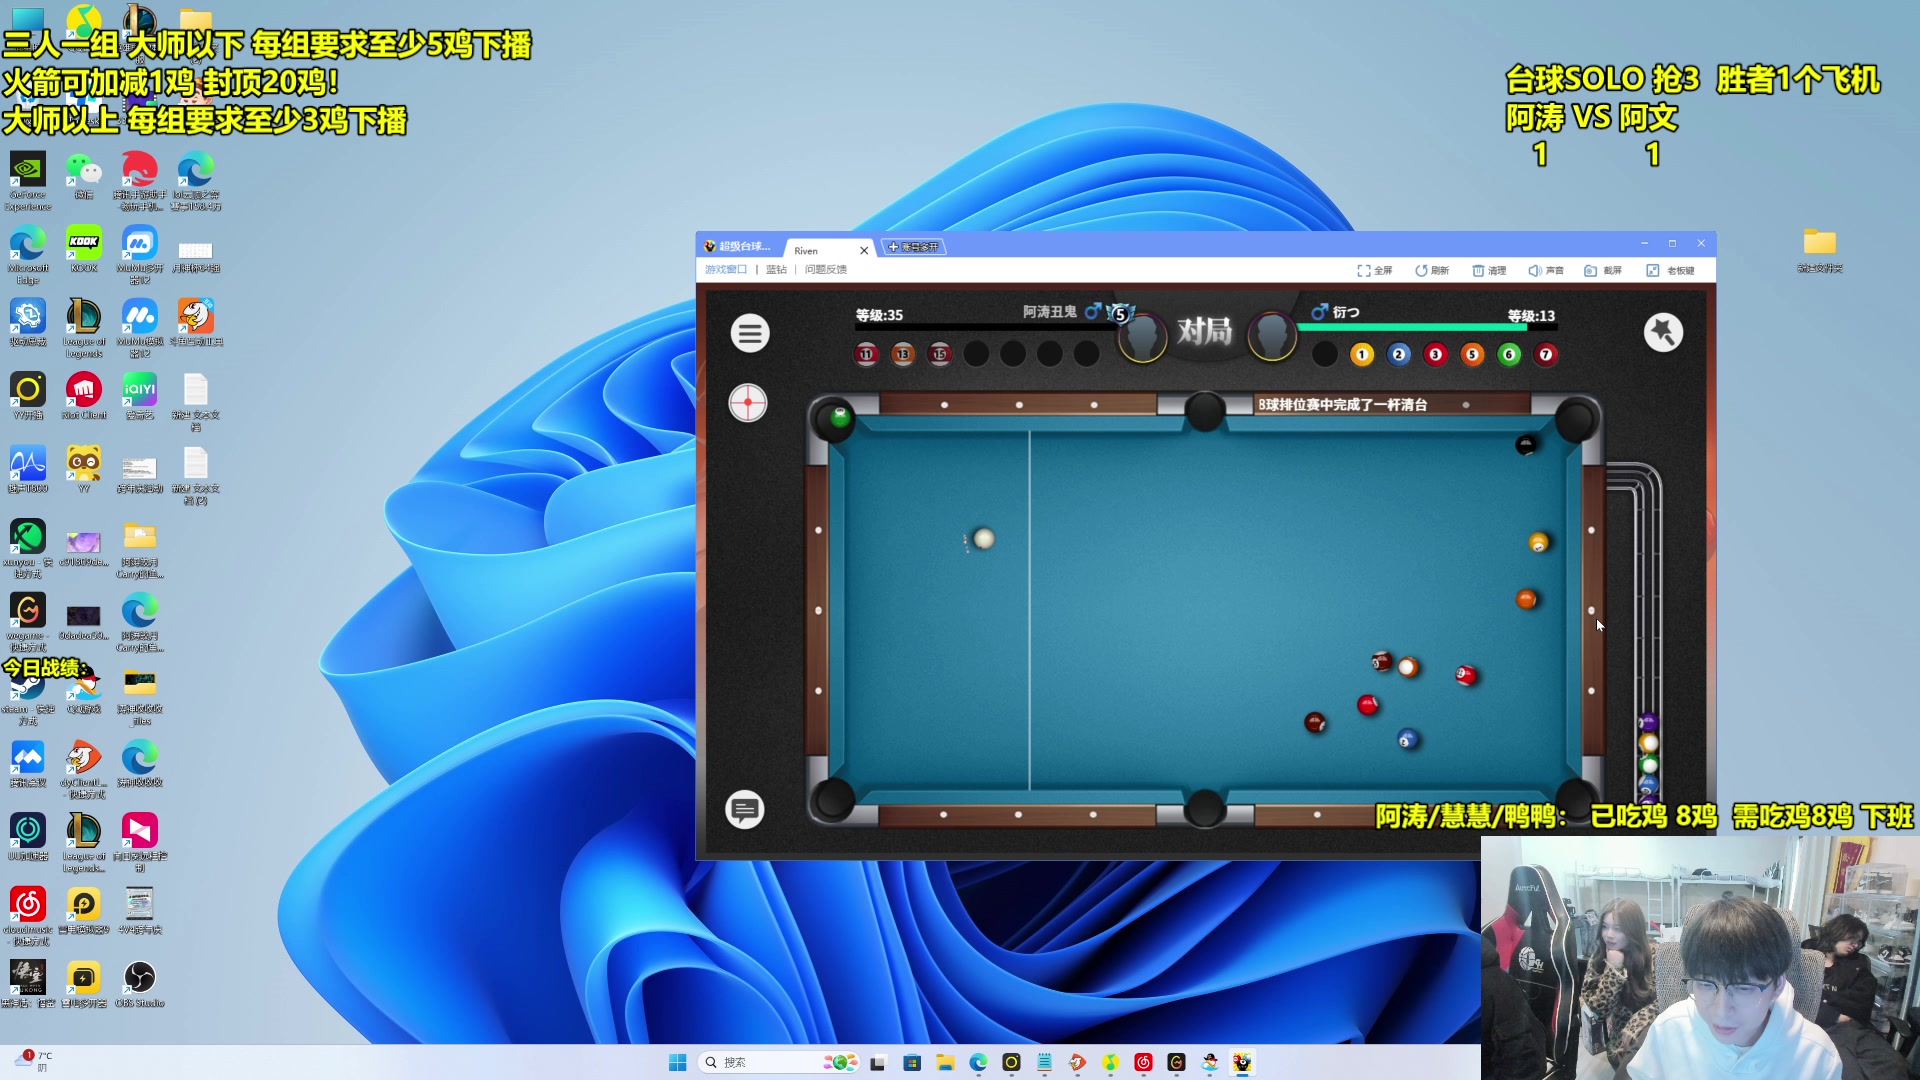
Task: Click the yellow 1 ball indicator
Action: tap(1362, 354)
